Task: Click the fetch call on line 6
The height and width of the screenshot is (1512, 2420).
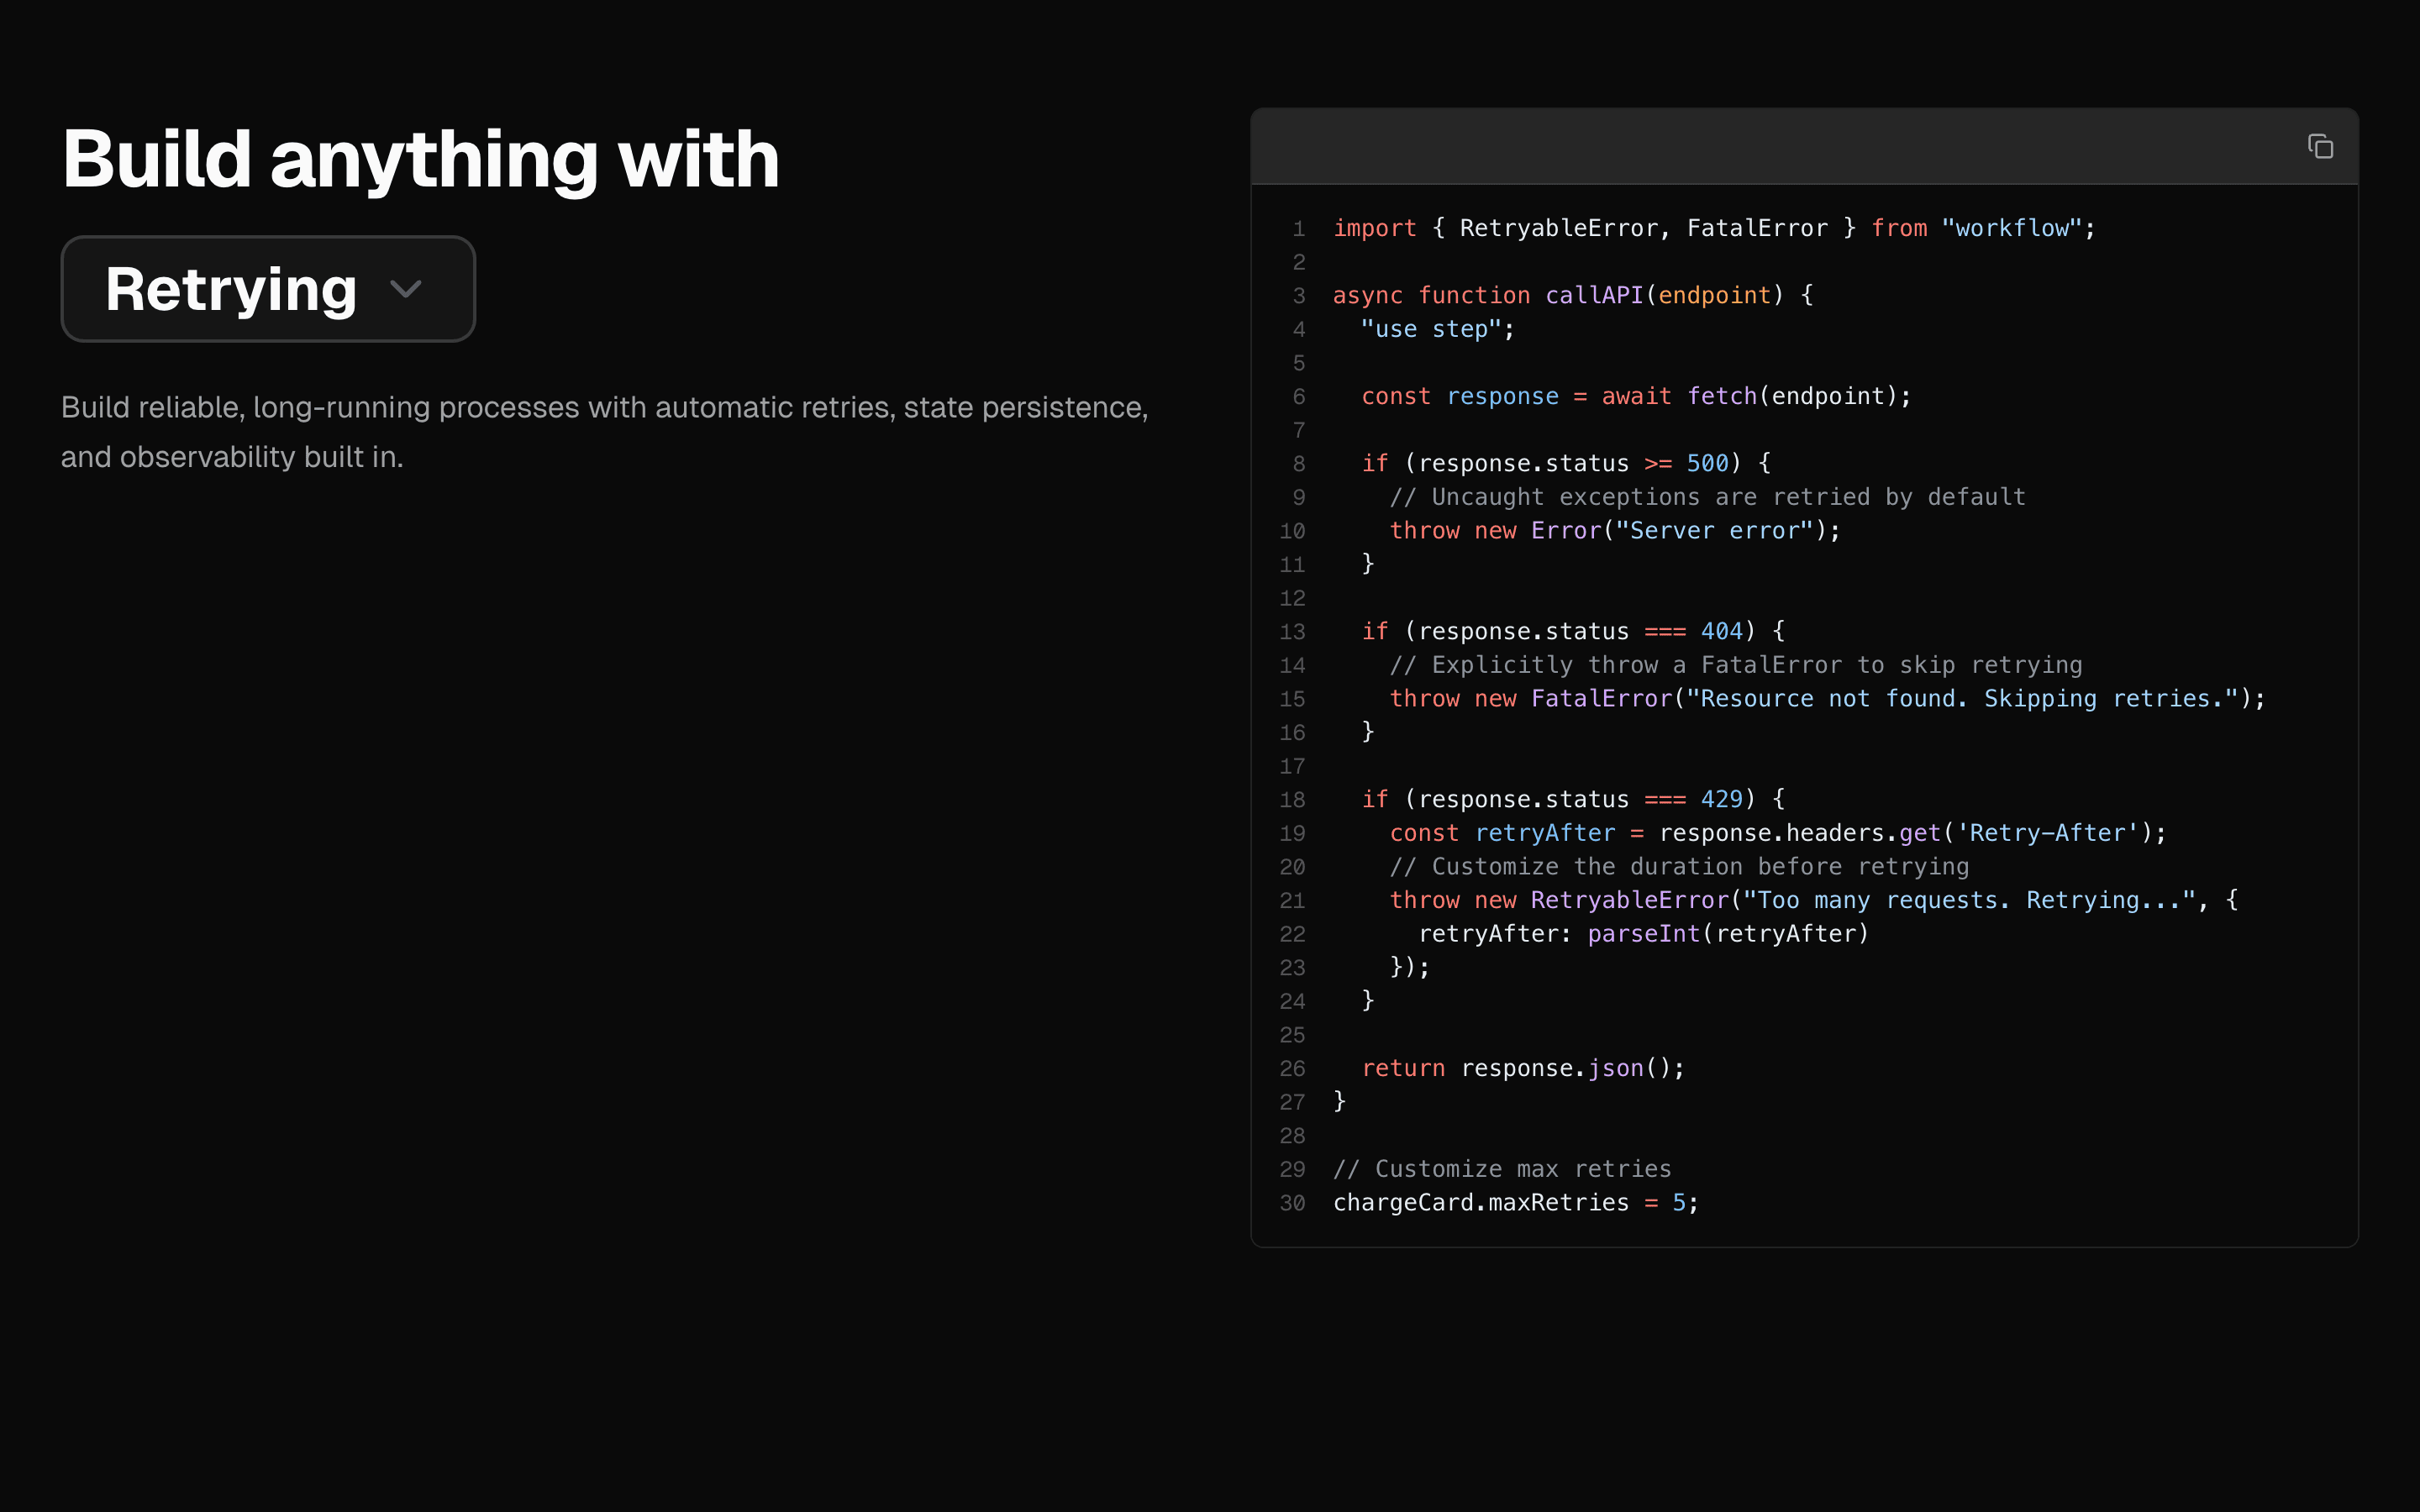Action: point(1723,396)
